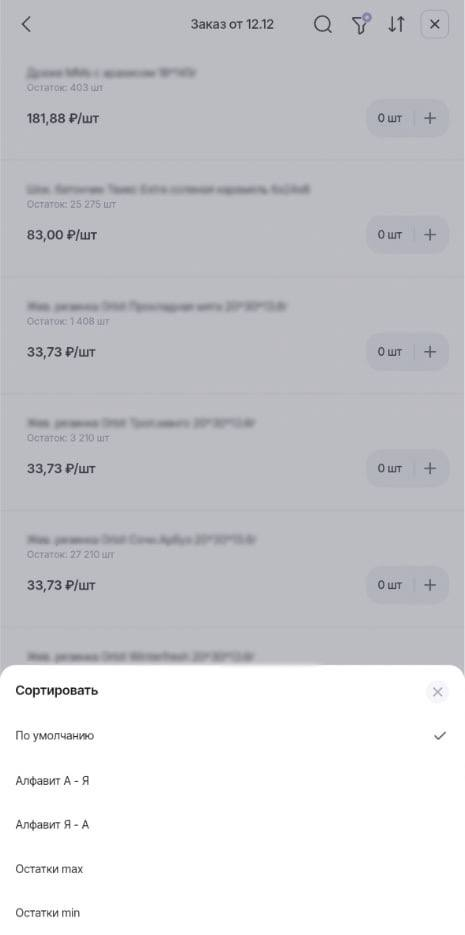Tap plus on item with stock 1 408
Viewport: 465px width, 935px height.
[430, 352]
